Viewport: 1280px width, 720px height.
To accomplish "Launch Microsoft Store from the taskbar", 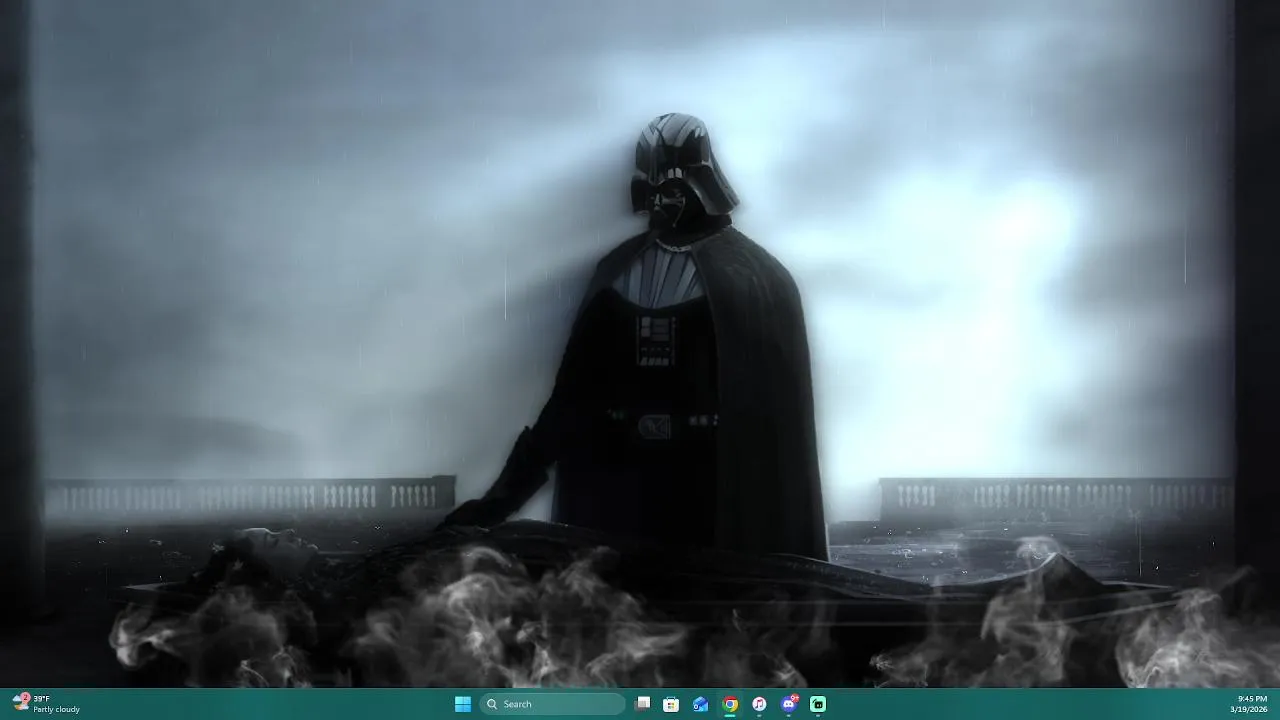I will click(671, 704).
